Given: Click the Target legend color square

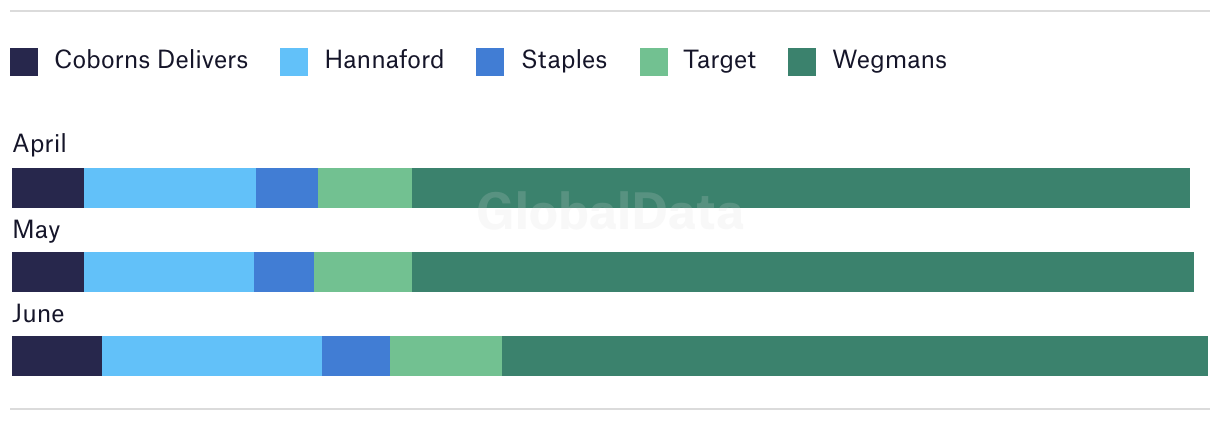Looking at the screenshot, I should 653,62.
